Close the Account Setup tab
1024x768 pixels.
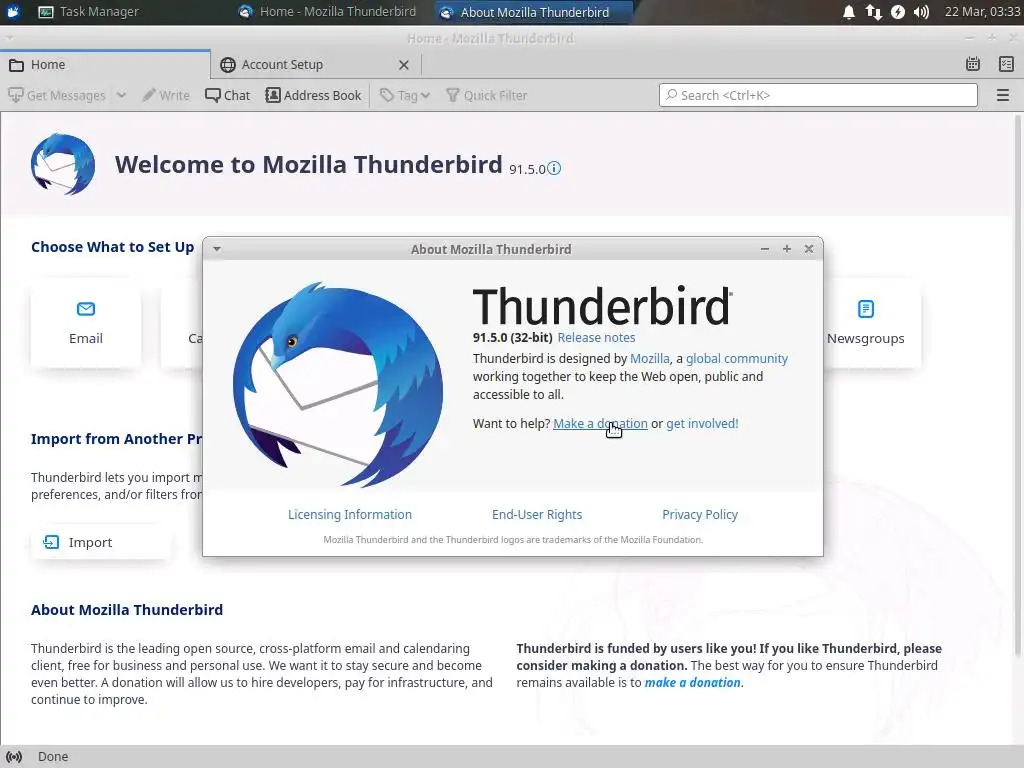coord(404,65)
